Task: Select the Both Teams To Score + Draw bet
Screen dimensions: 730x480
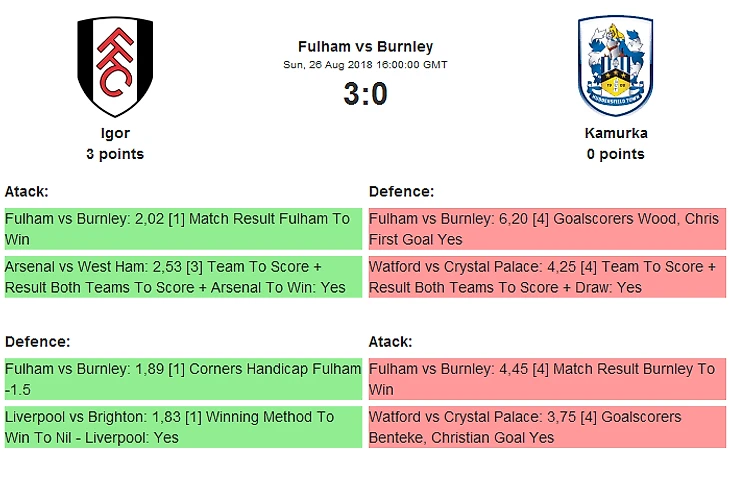Action: tap(546, 277)
